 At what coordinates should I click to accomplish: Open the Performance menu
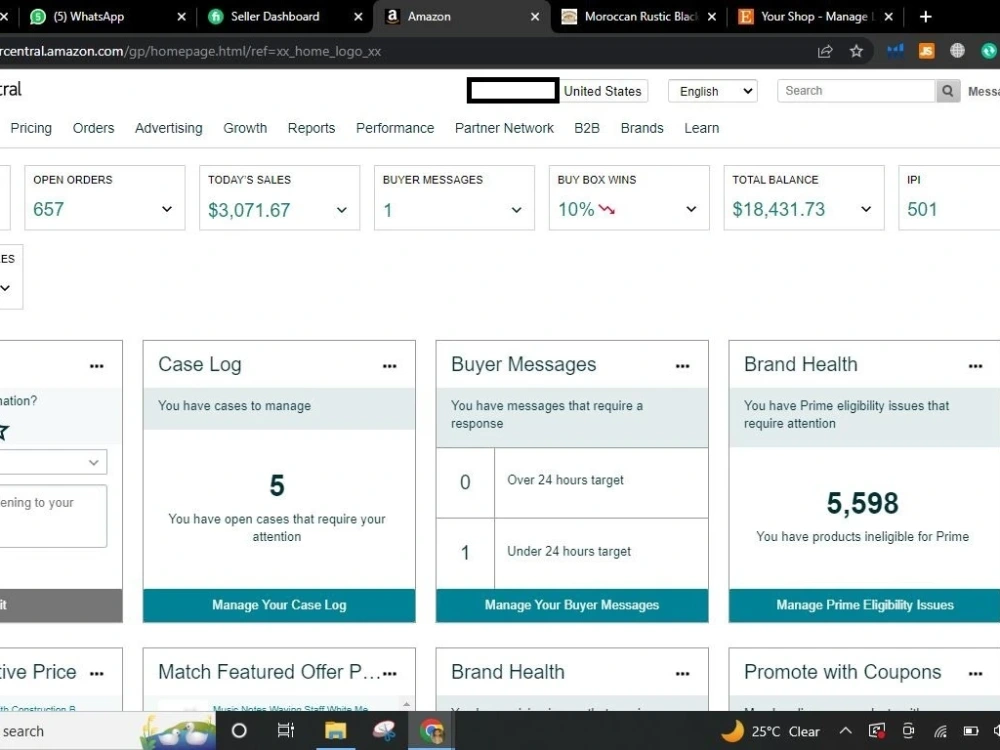click(395, 128)
